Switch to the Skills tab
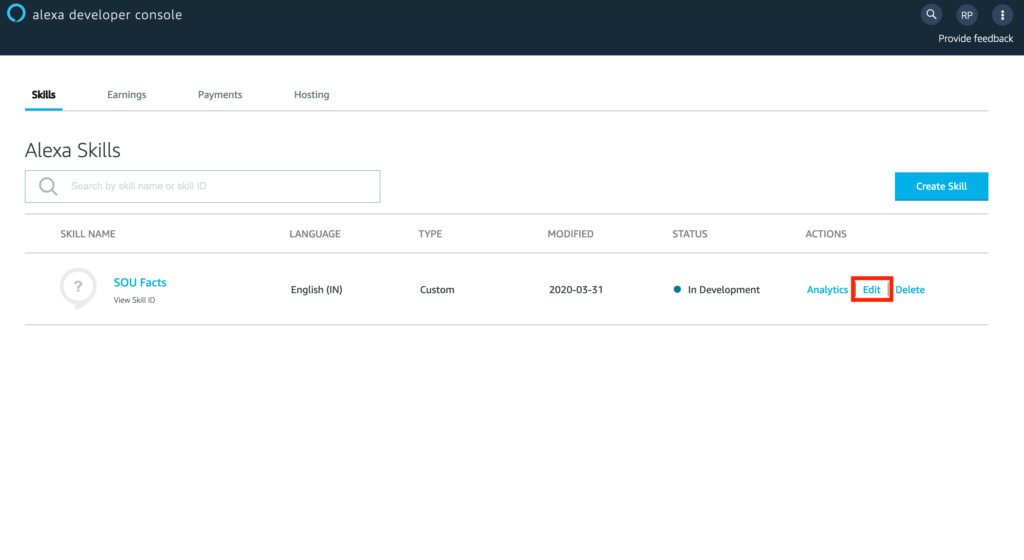The width and height of the screenshot is (1024, 560). pyautogui.click(x=44, y=95)
